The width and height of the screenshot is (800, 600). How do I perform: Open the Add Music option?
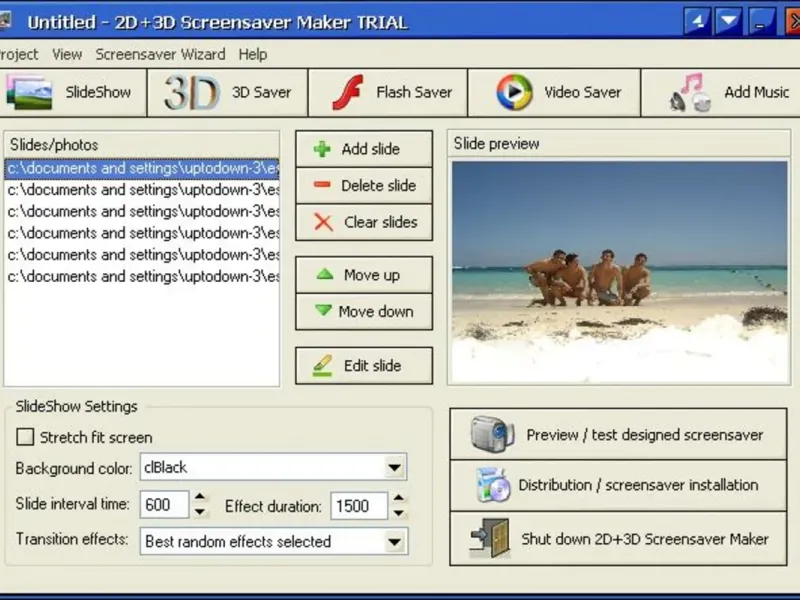720,92
